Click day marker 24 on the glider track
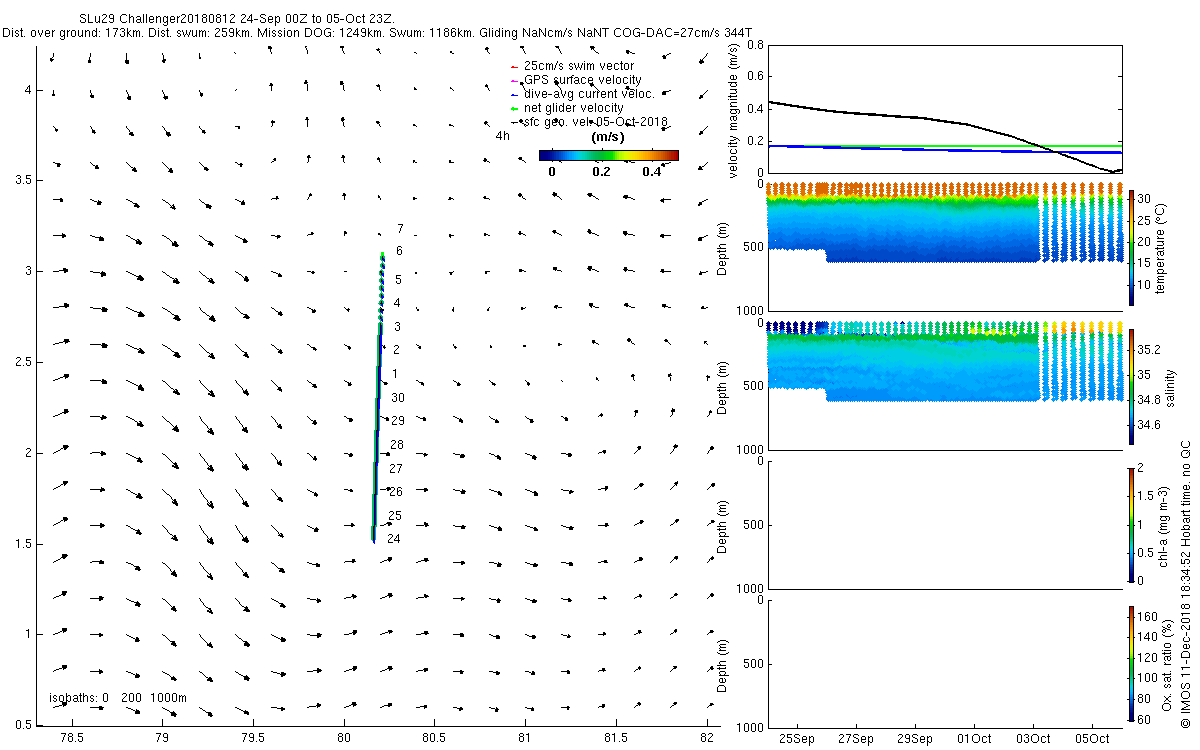 [394, 539]
